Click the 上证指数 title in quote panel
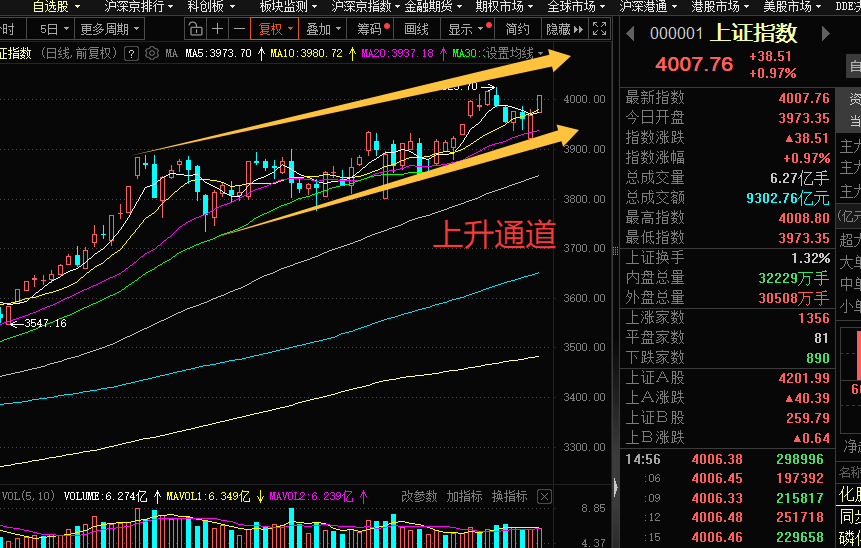 pyautogui.click(x=753, y=33)
